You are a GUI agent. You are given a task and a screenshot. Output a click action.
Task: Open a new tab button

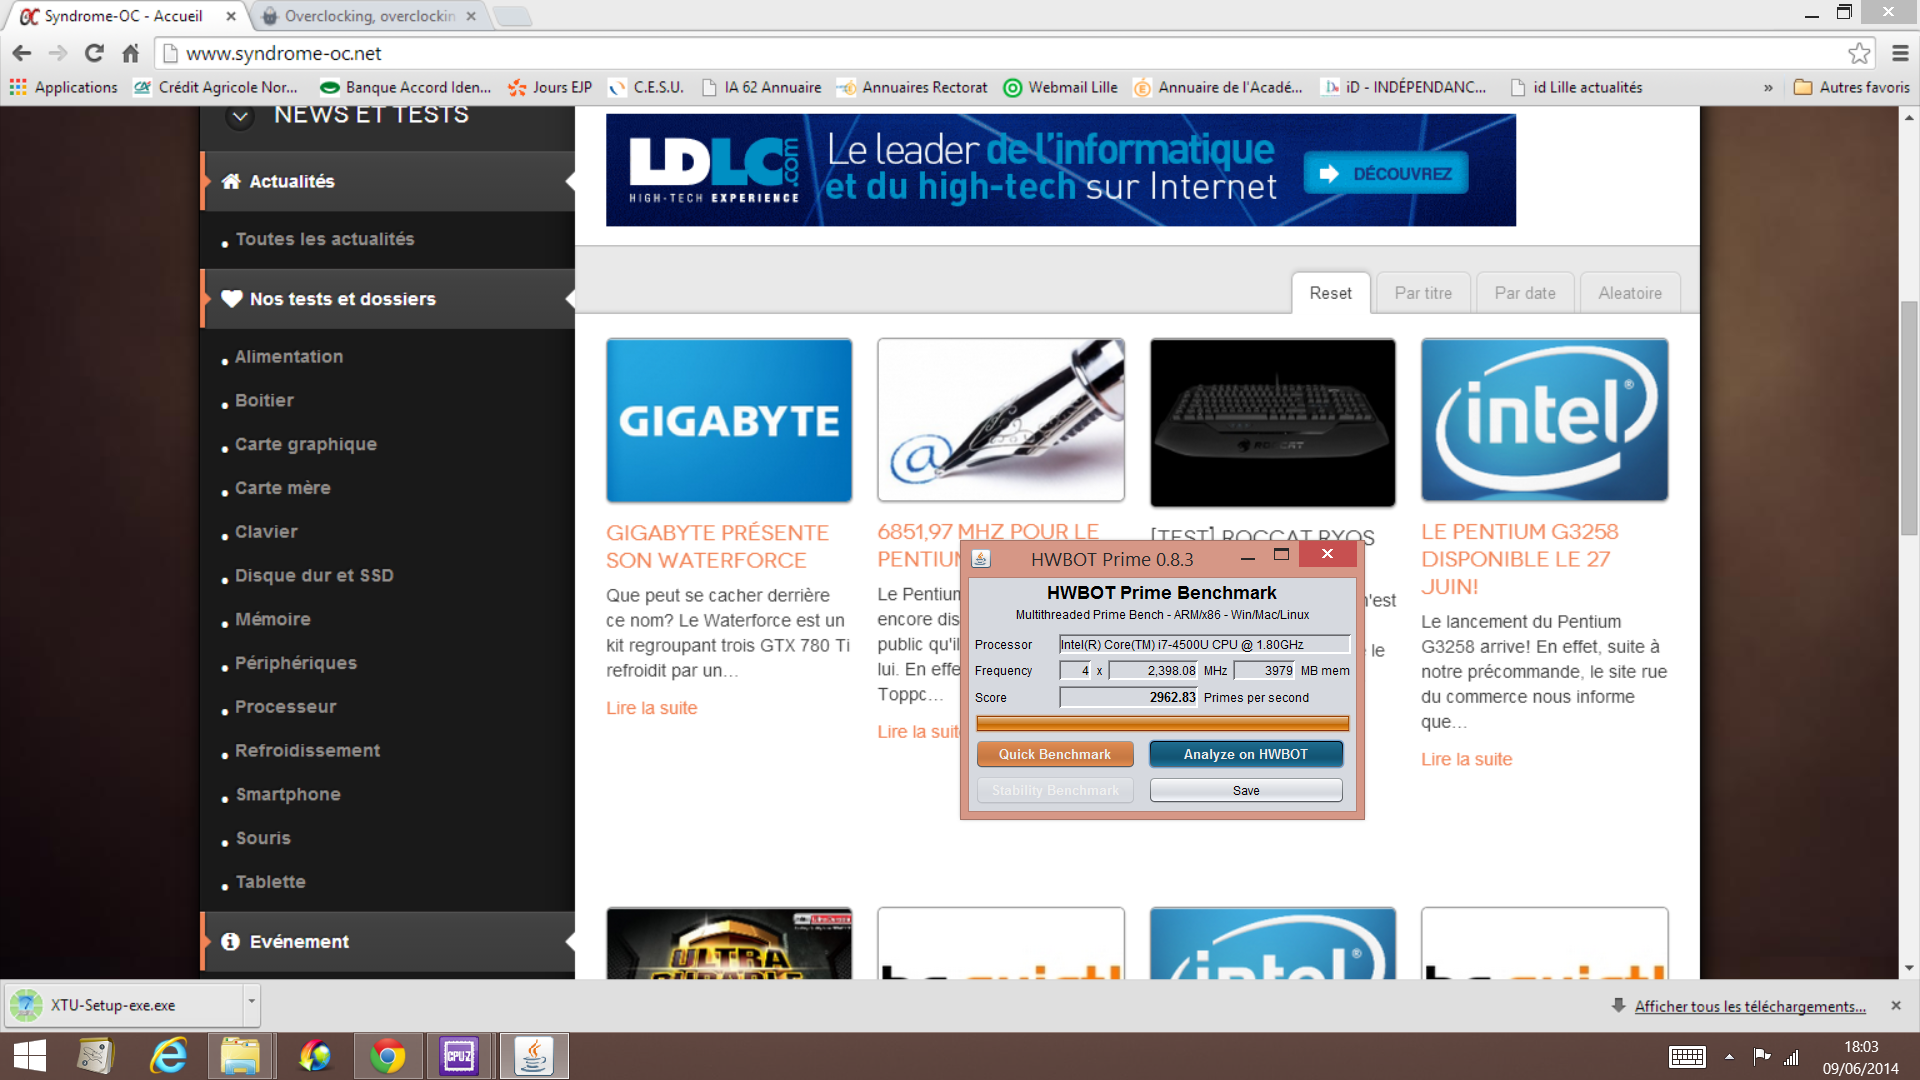[512, 16]
